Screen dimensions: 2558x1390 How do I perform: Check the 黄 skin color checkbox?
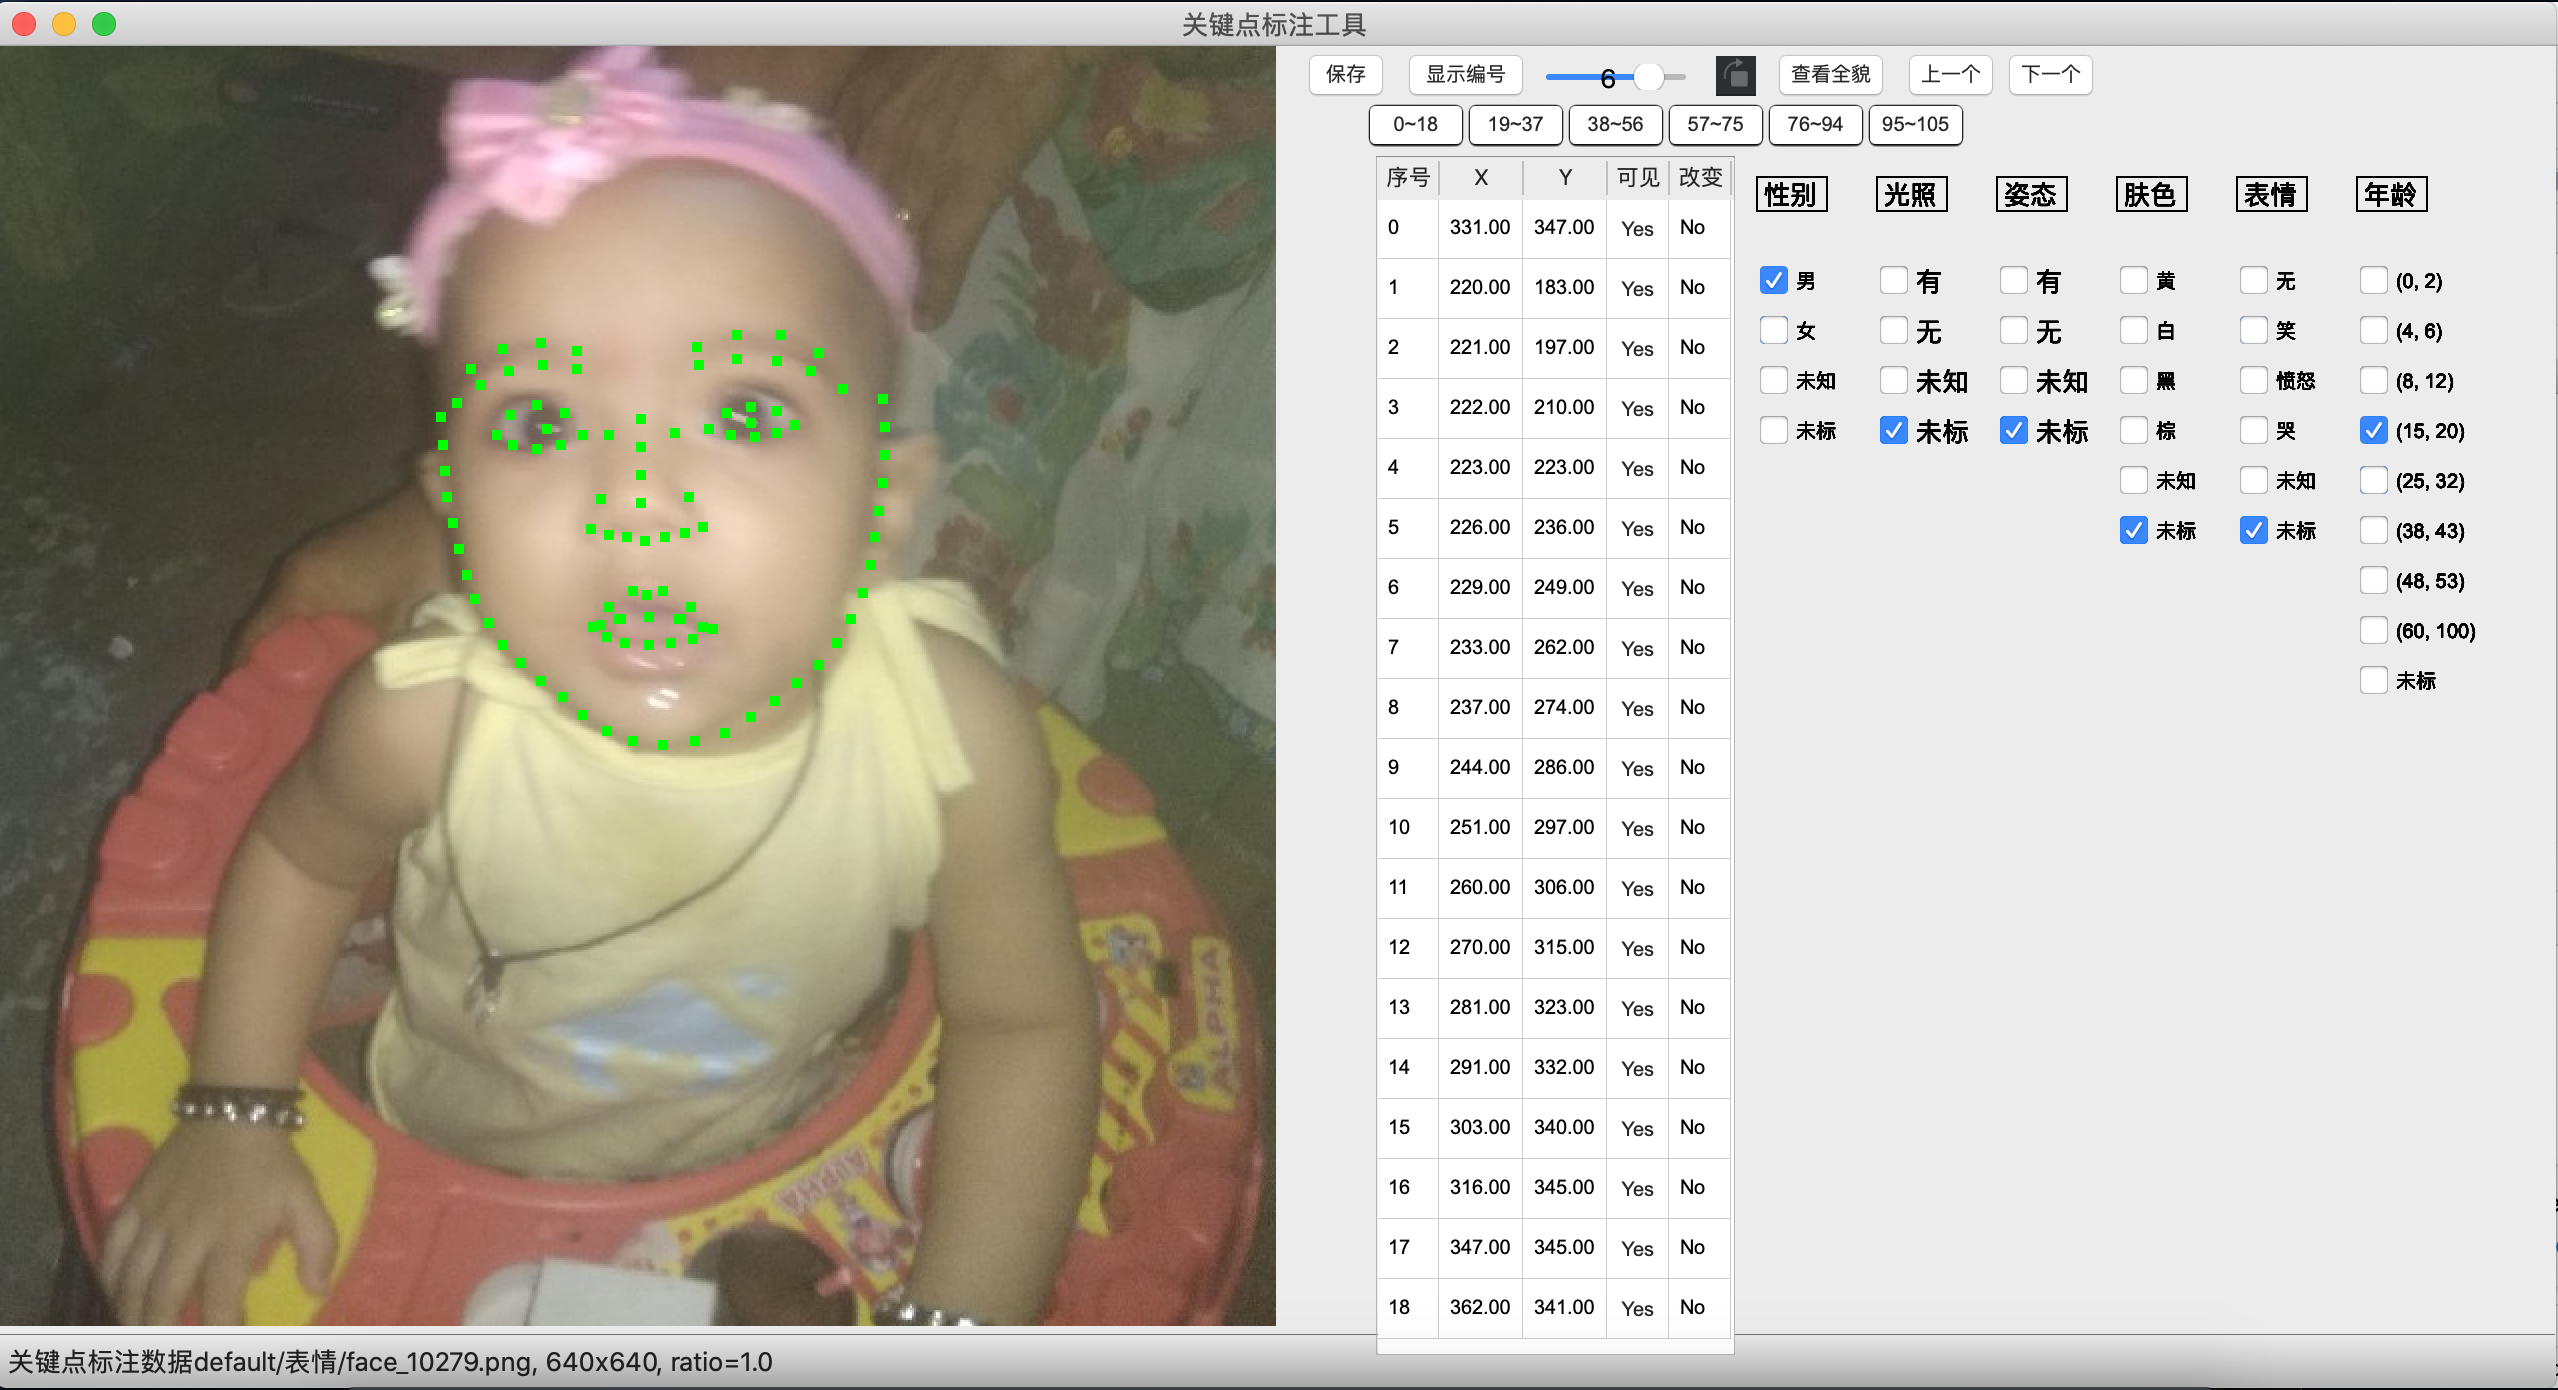point(2133,280)
